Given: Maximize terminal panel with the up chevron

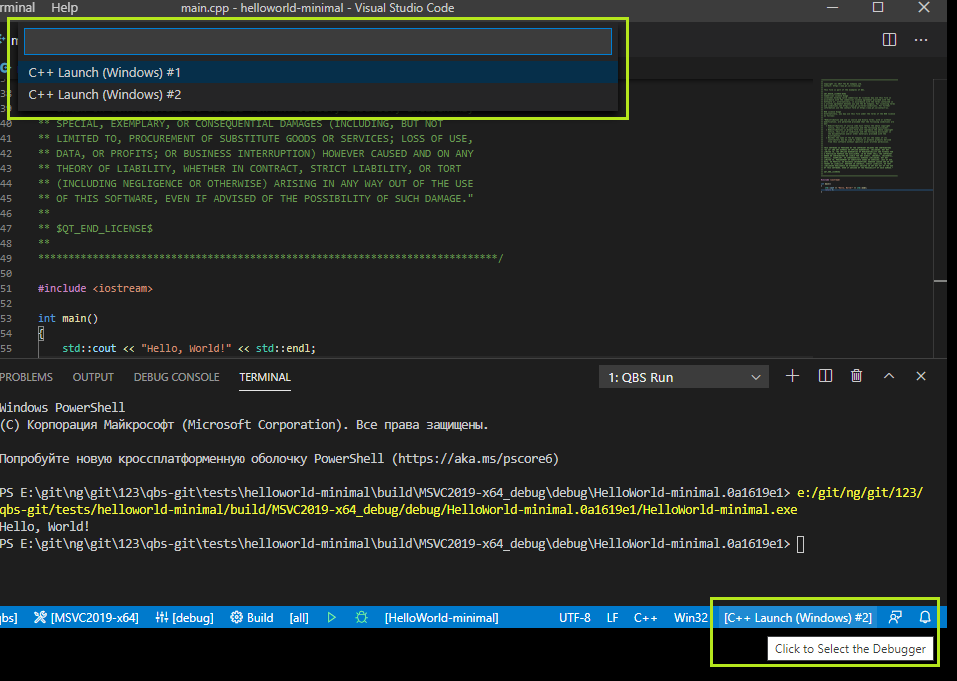Looking at the screenshot, I should pyautogui.click(x=889, y=376).
